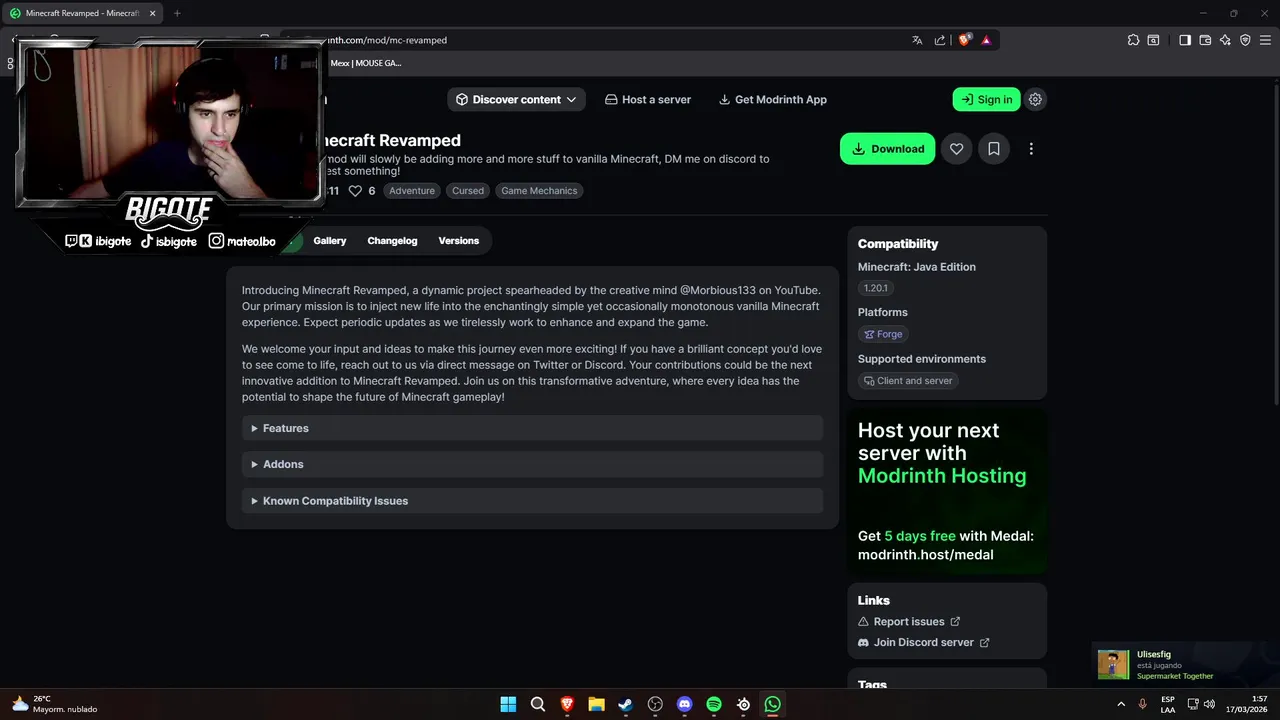Click Host a server link
The width and height of the screenshot is (1280, 720).
648,99
